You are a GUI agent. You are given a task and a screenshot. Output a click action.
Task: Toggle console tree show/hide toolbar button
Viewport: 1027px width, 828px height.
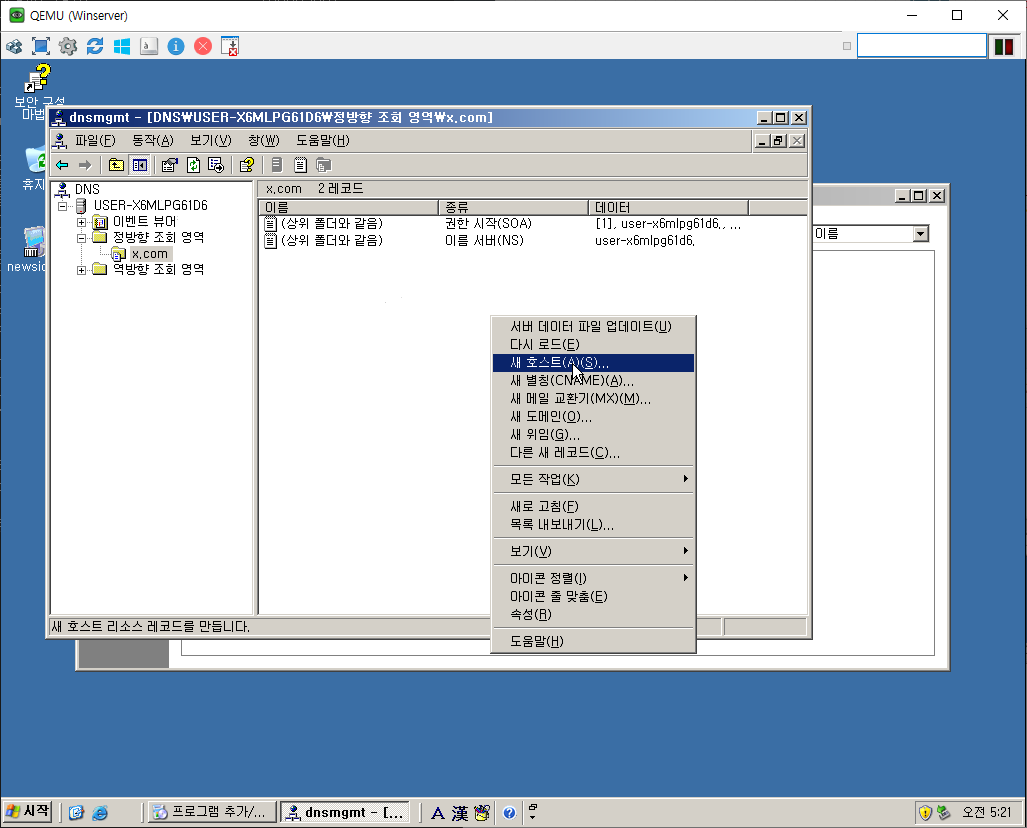pos(140,165)
